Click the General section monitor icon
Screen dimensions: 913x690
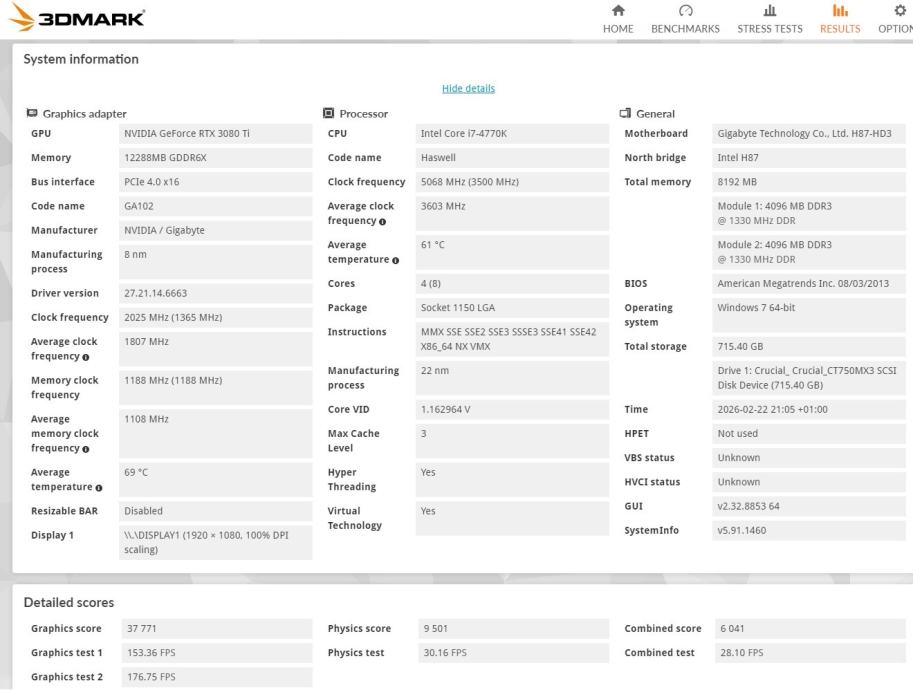coord(625,113)
